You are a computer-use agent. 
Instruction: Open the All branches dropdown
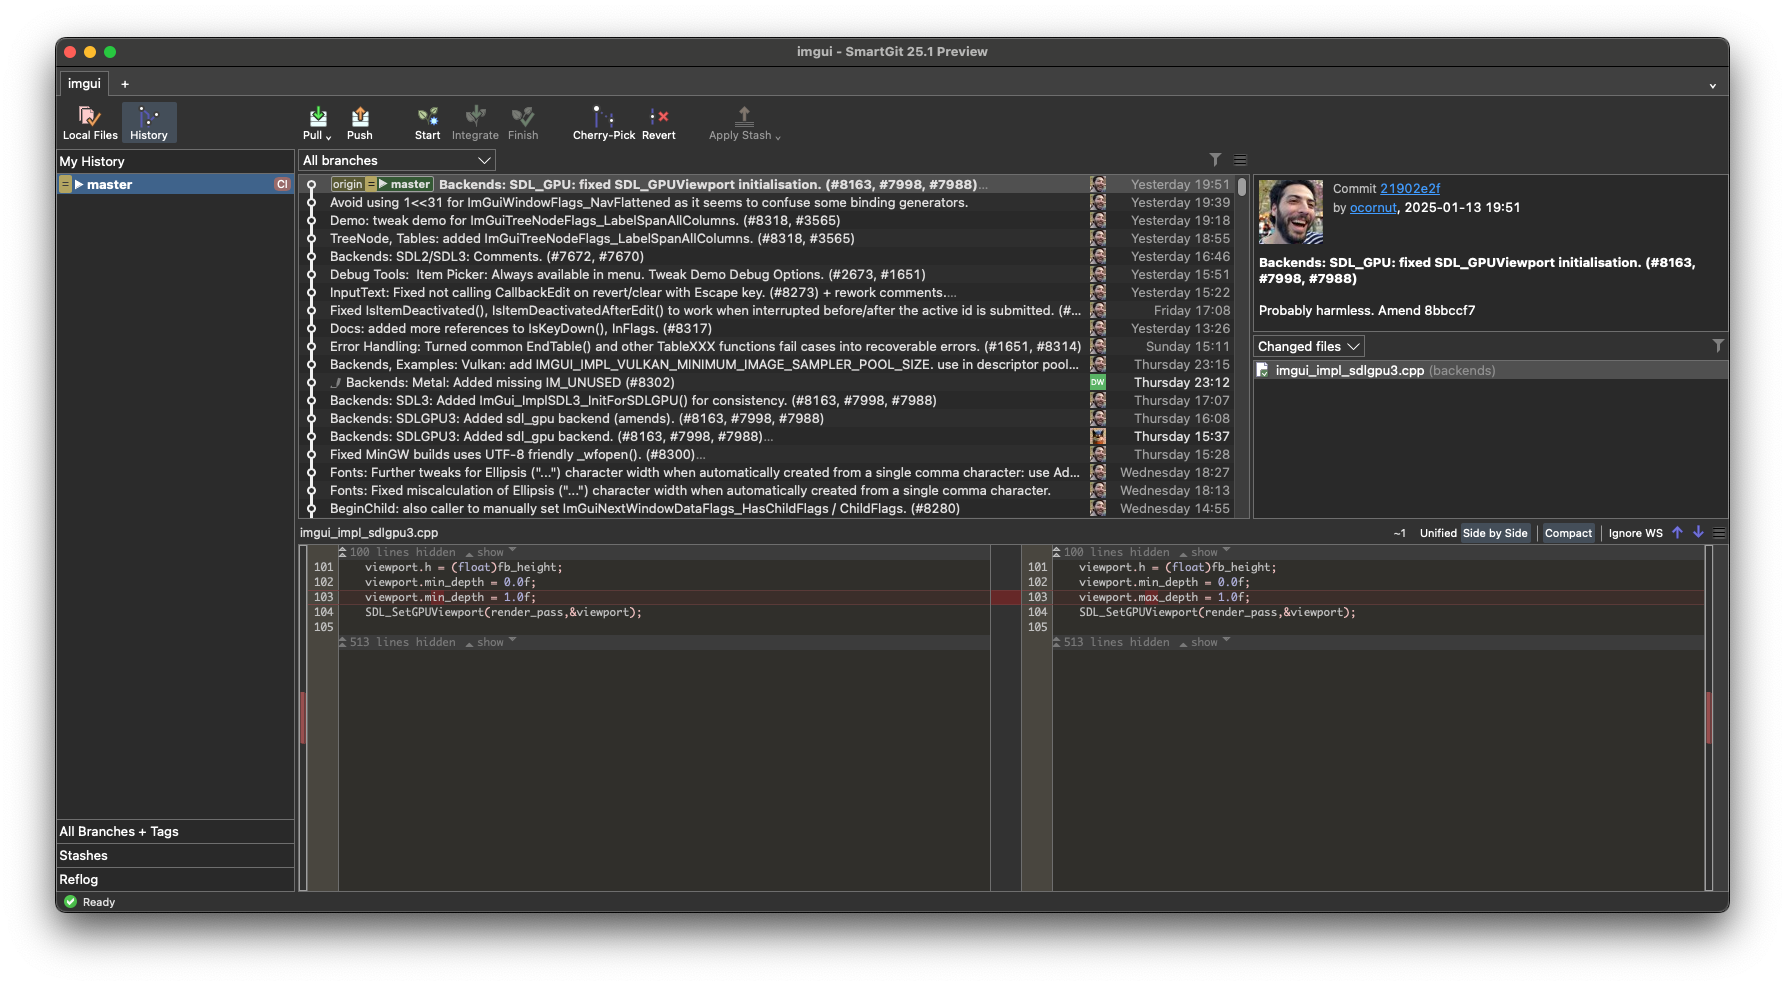tap(396, 160)
